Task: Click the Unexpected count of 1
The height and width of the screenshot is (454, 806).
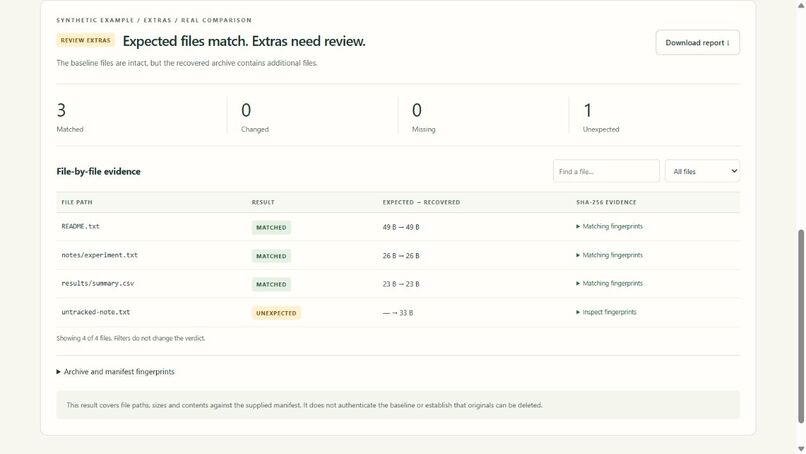Action: (x=588, y=110)
